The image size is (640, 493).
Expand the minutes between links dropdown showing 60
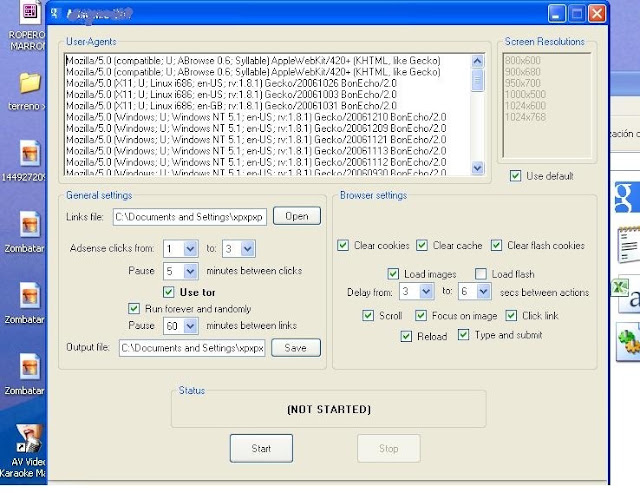(190, 326)
